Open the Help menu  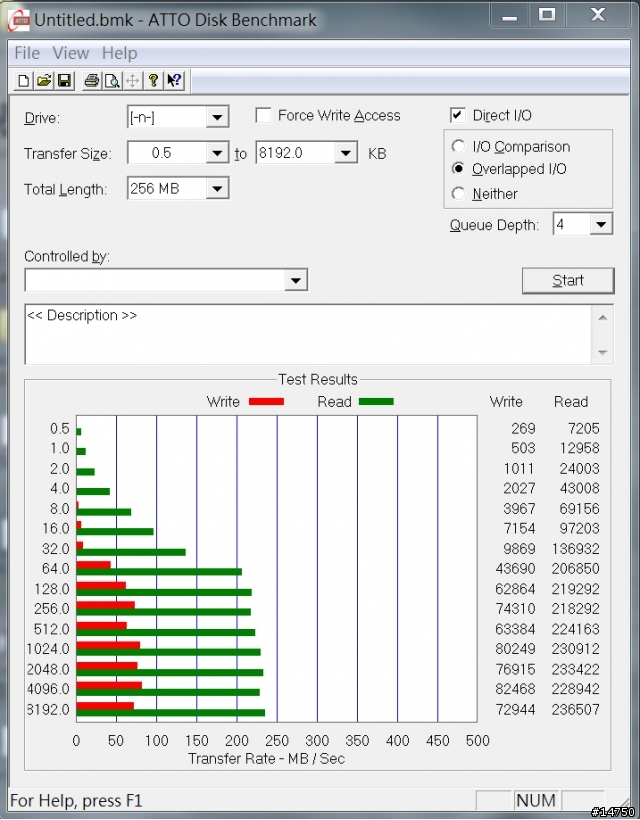(119, 53)
